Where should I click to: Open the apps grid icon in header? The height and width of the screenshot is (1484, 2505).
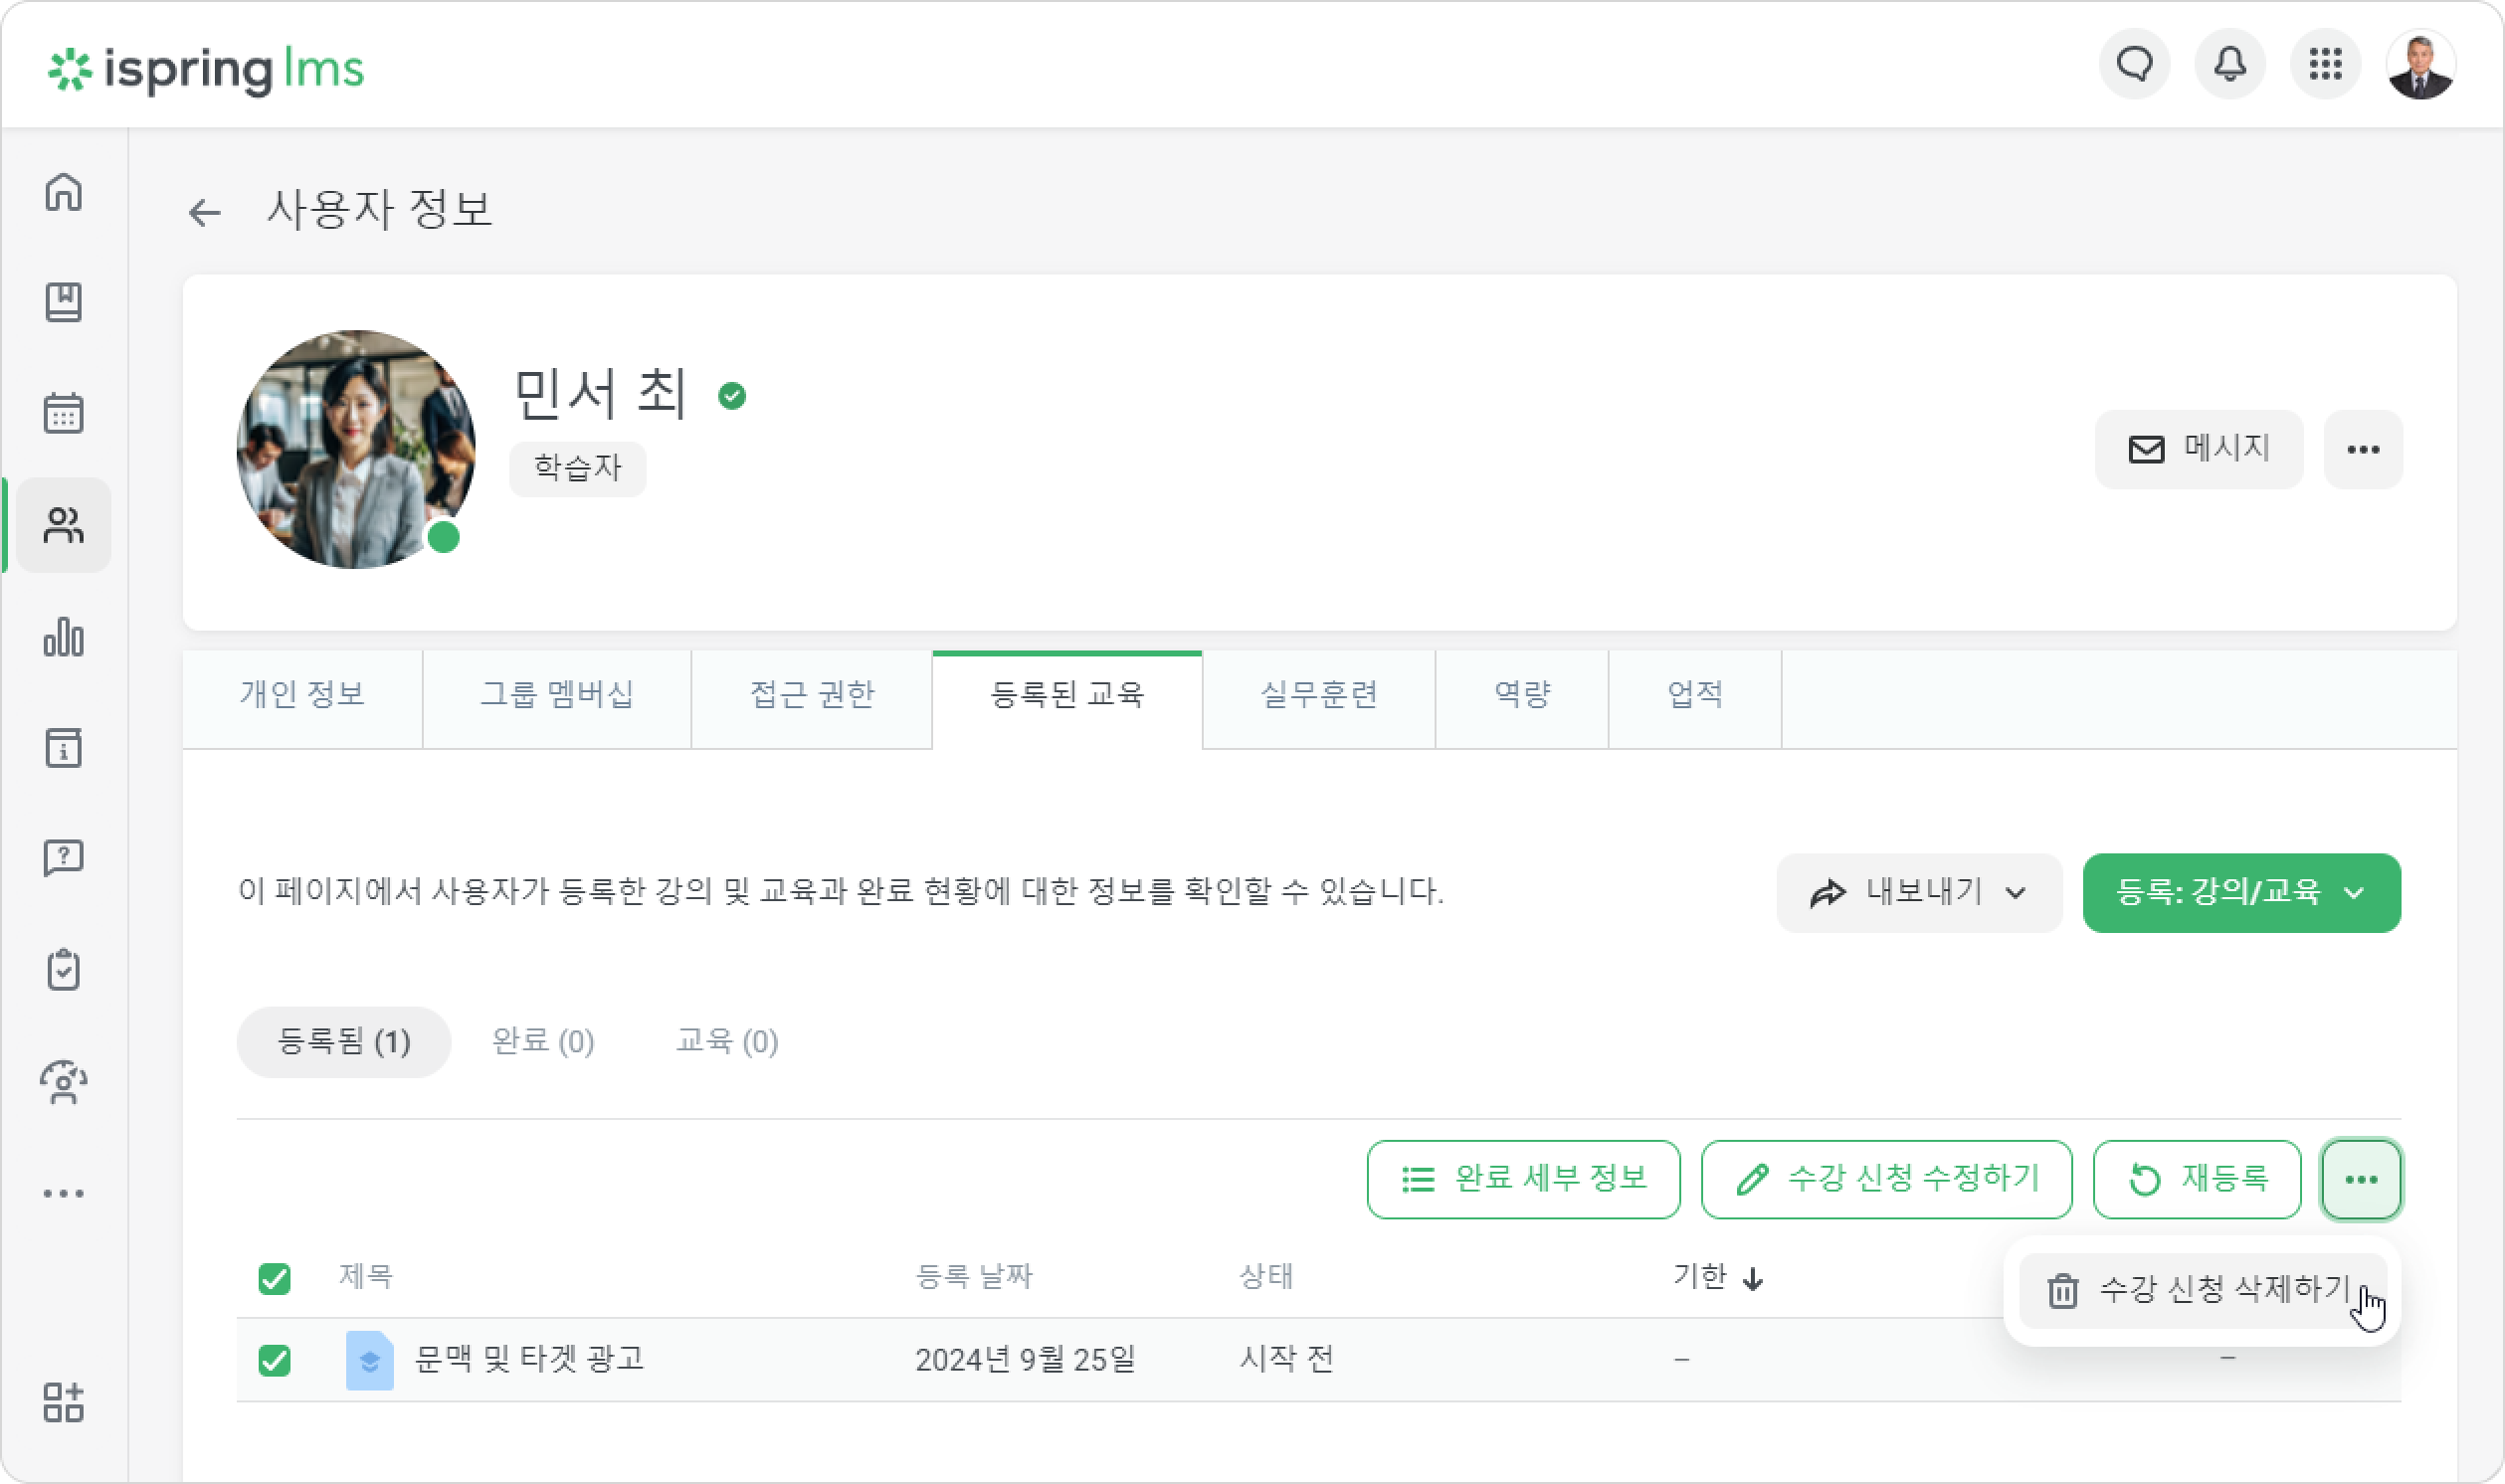coord(2326,65)
